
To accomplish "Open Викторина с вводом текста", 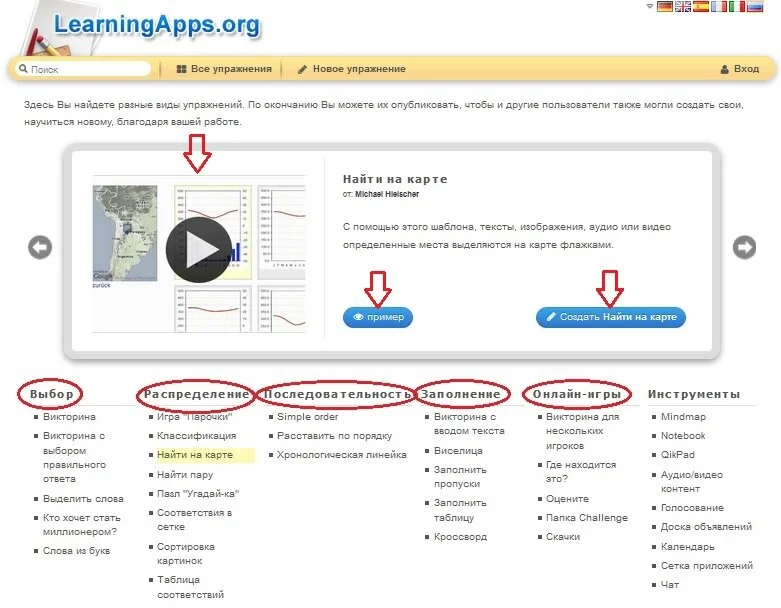I will coord(469,424).
